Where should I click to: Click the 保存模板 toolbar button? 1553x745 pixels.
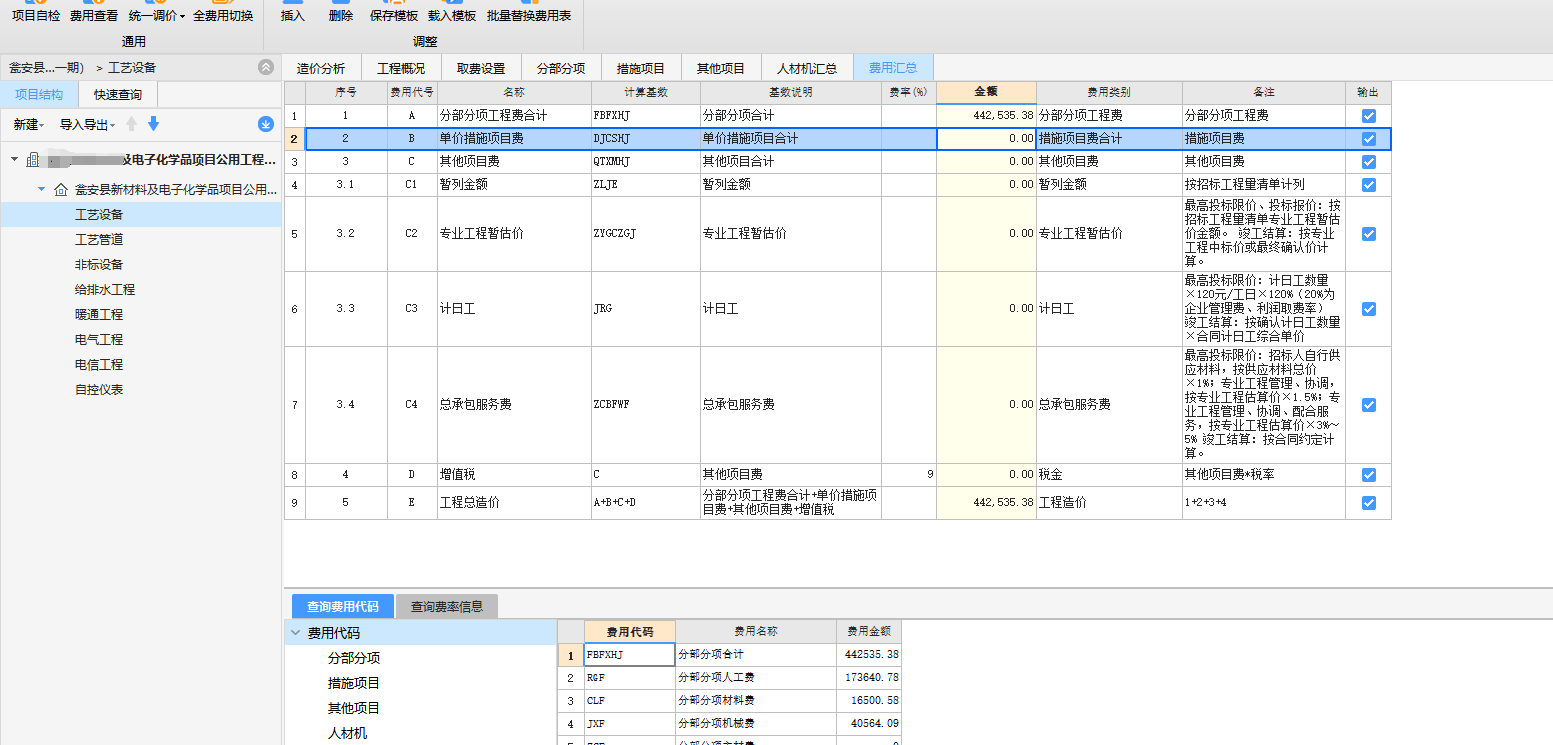pyautogui.click(x=394, y=12)
